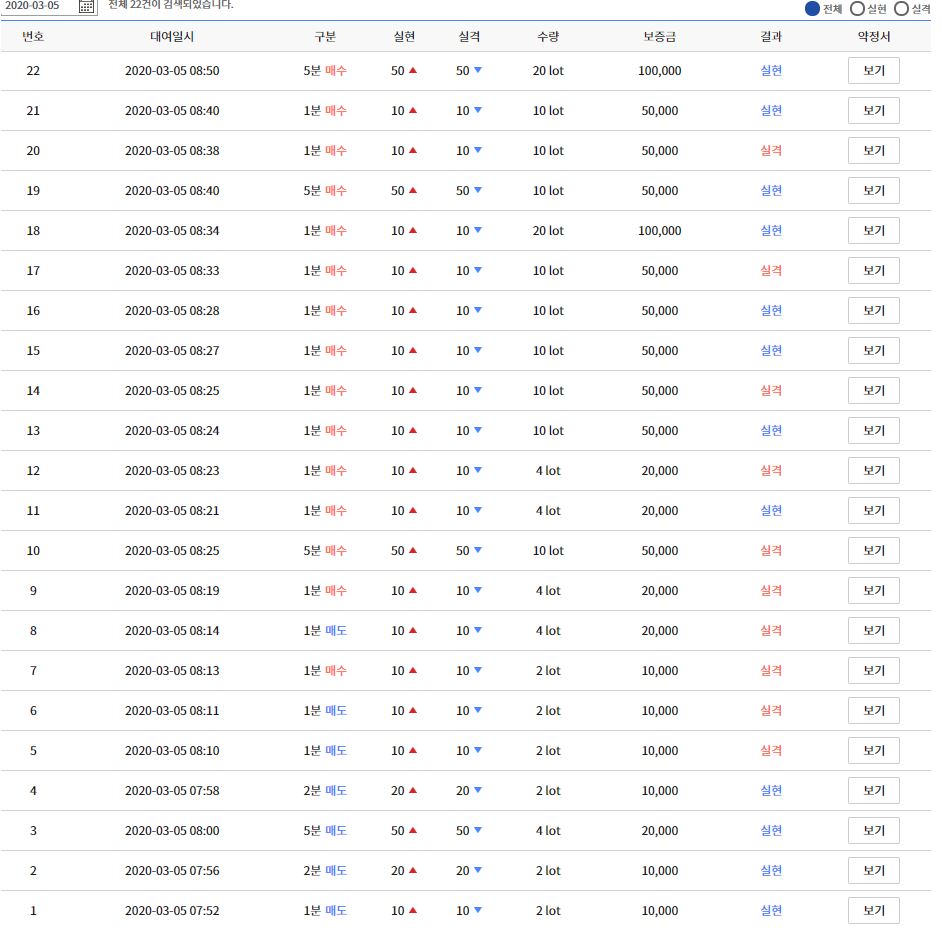Click the 번호 column header

pos(33,37)
